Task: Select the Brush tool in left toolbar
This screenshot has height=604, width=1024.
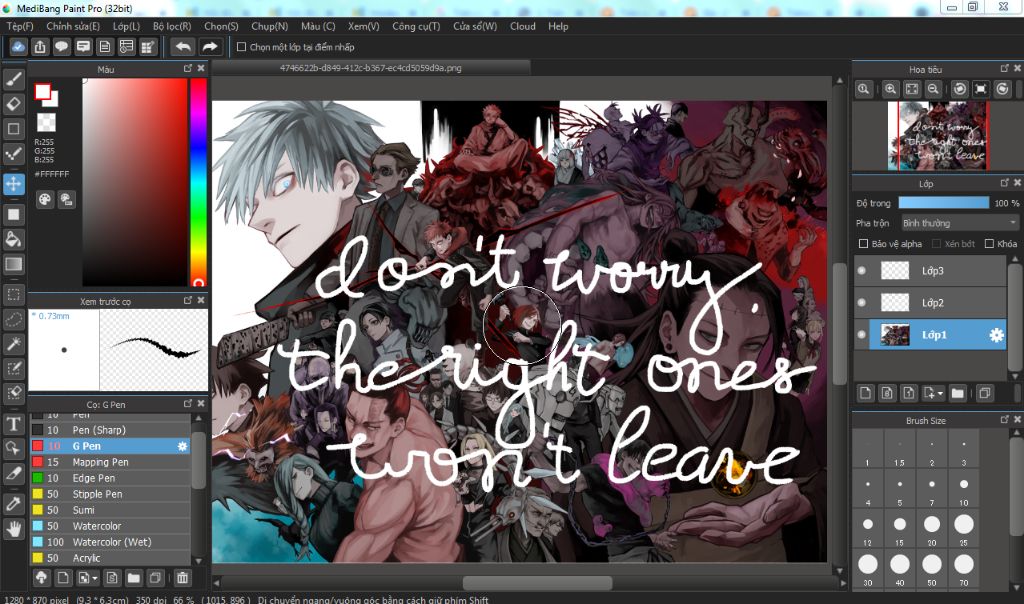Action: pyautogui.click(x=14, y=80)
